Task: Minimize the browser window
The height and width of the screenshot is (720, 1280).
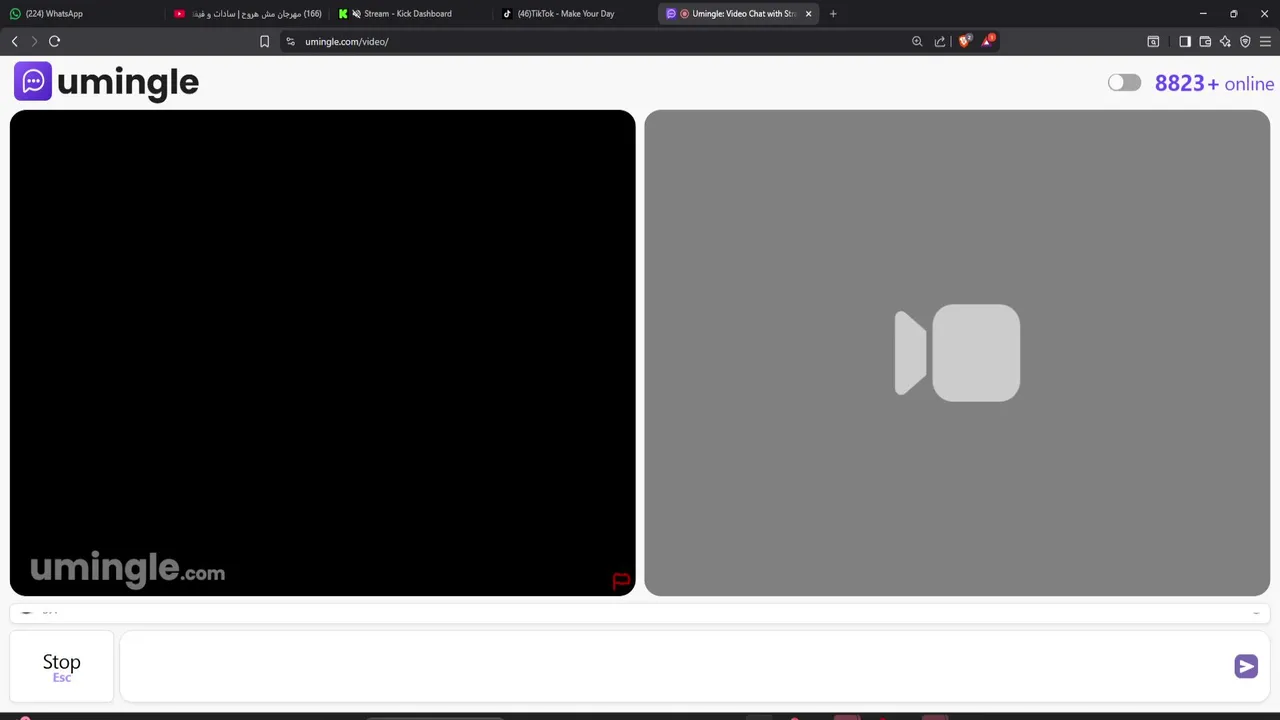Action: 1203,14
